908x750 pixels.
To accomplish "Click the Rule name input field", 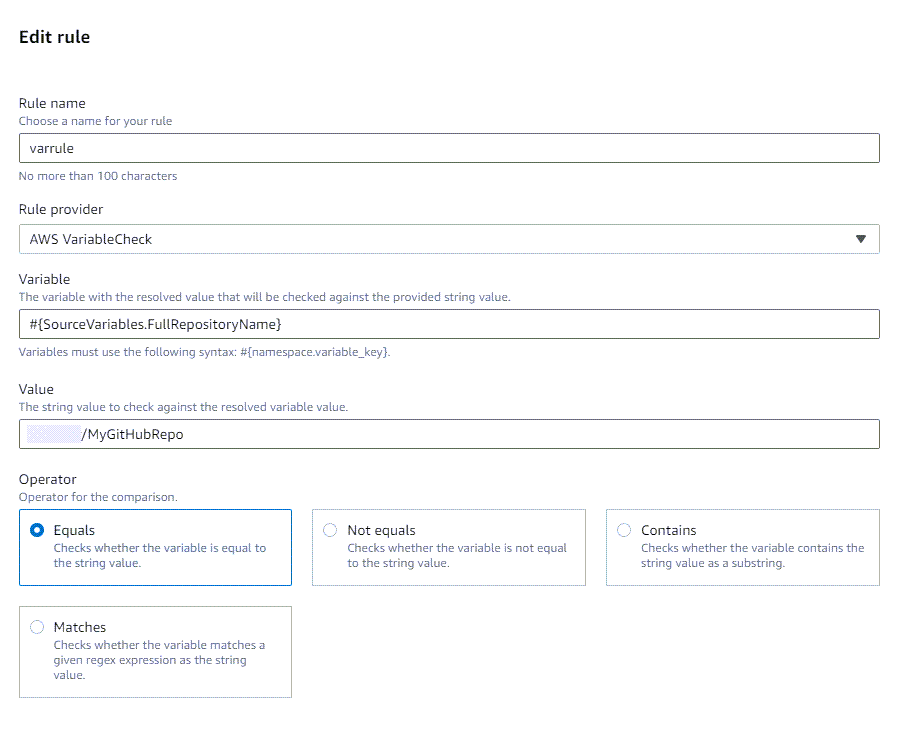I will tap(448, 148).
